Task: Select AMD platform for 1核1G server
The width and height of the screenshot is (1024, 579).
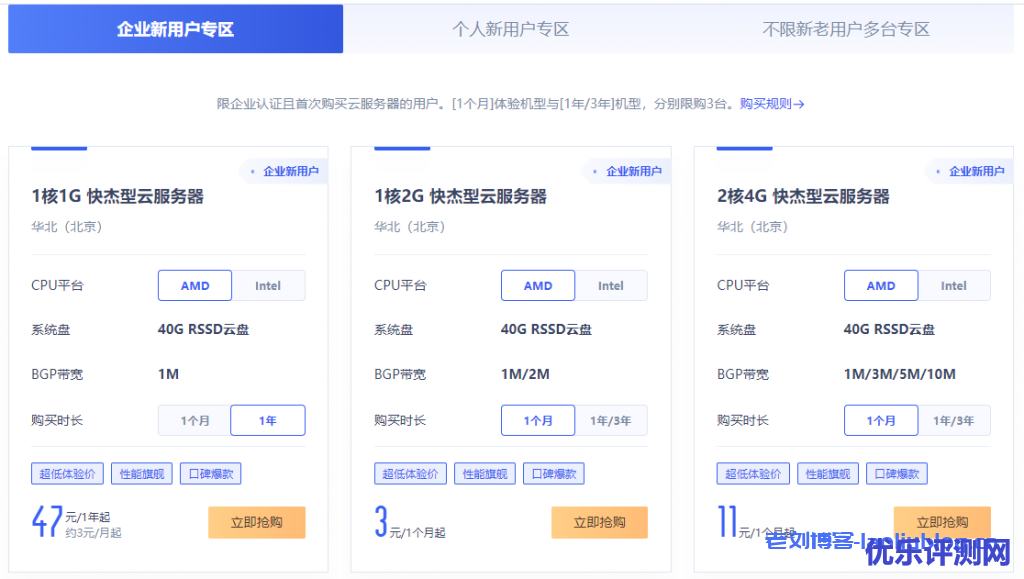Action: [195, 286]
